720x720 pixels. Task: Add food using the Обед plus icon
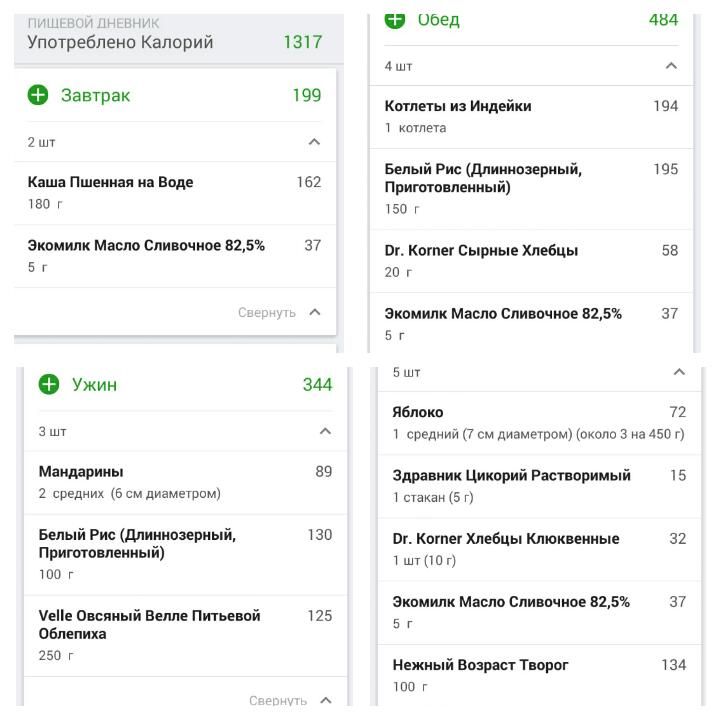click(x=395, y=18)
